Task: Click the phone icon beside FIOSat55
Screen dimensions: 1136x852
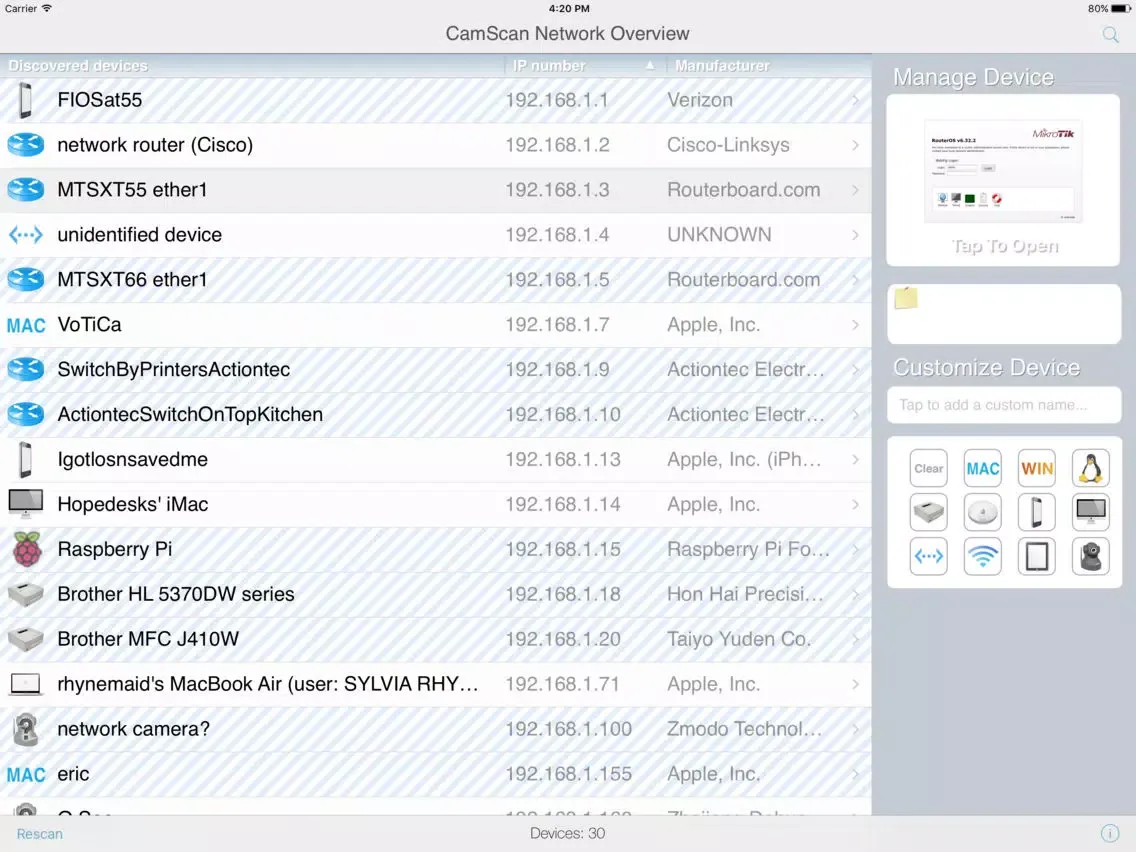Action: tap(25, 100)
